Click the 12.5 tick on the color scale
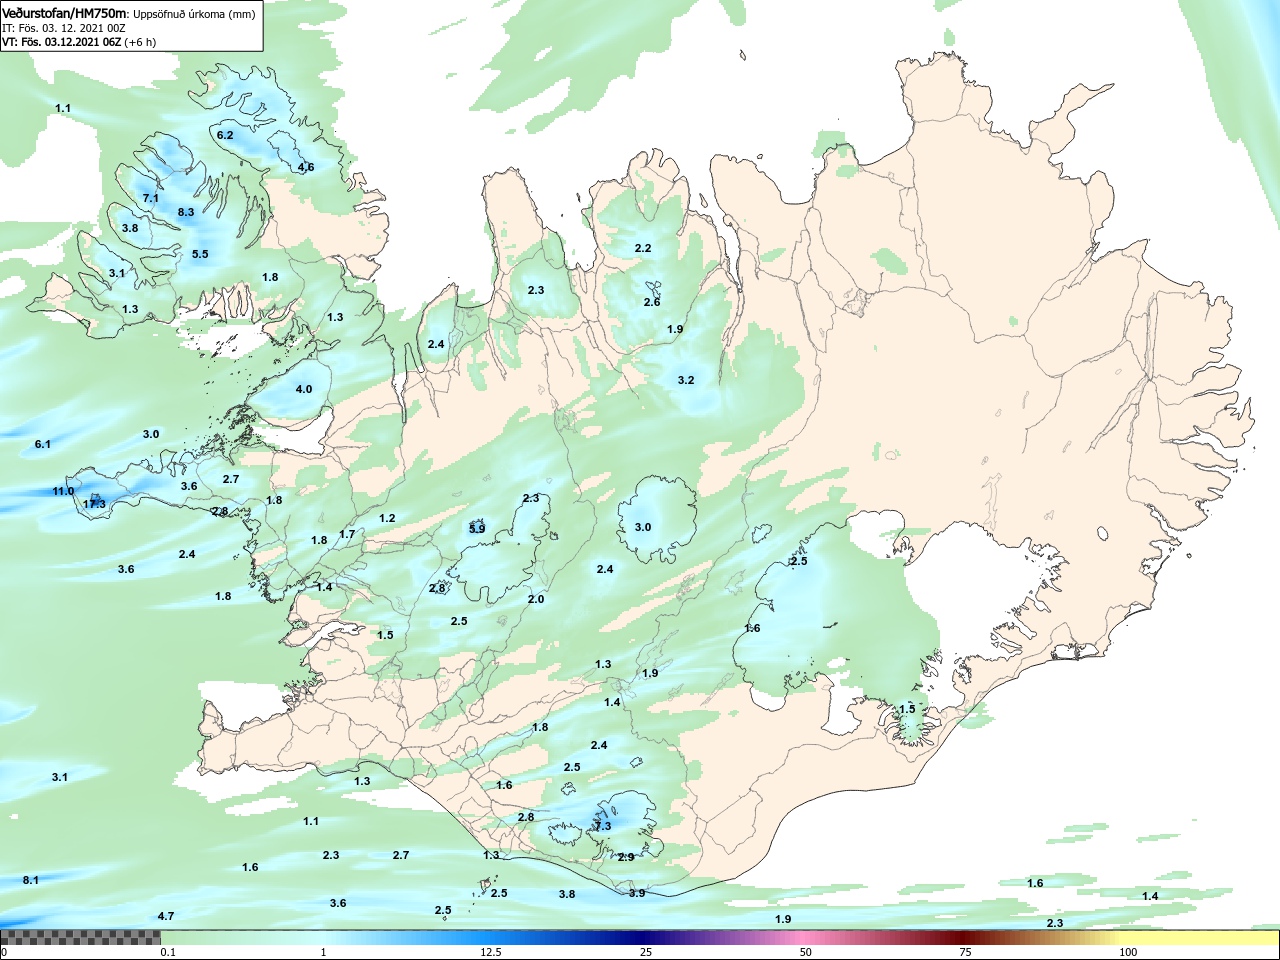The height and width of the screenshot is (960, 1280). 491,952
